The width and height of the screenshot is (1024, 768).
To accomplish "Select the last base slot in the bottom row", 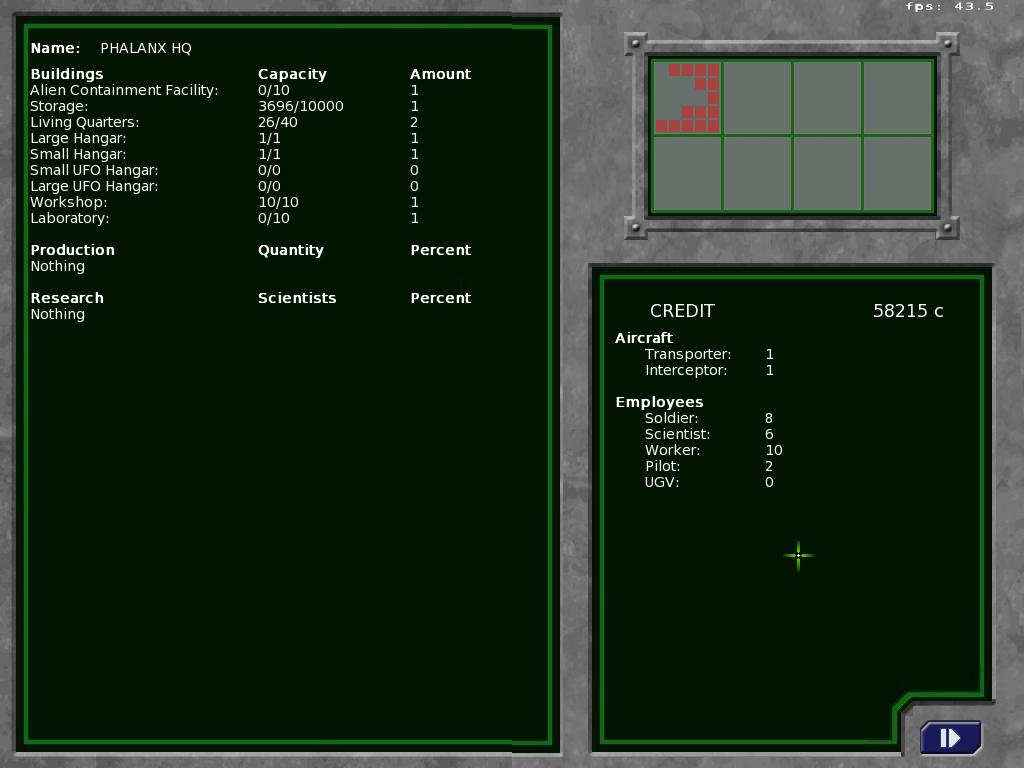I will click(x=897, y=174).
